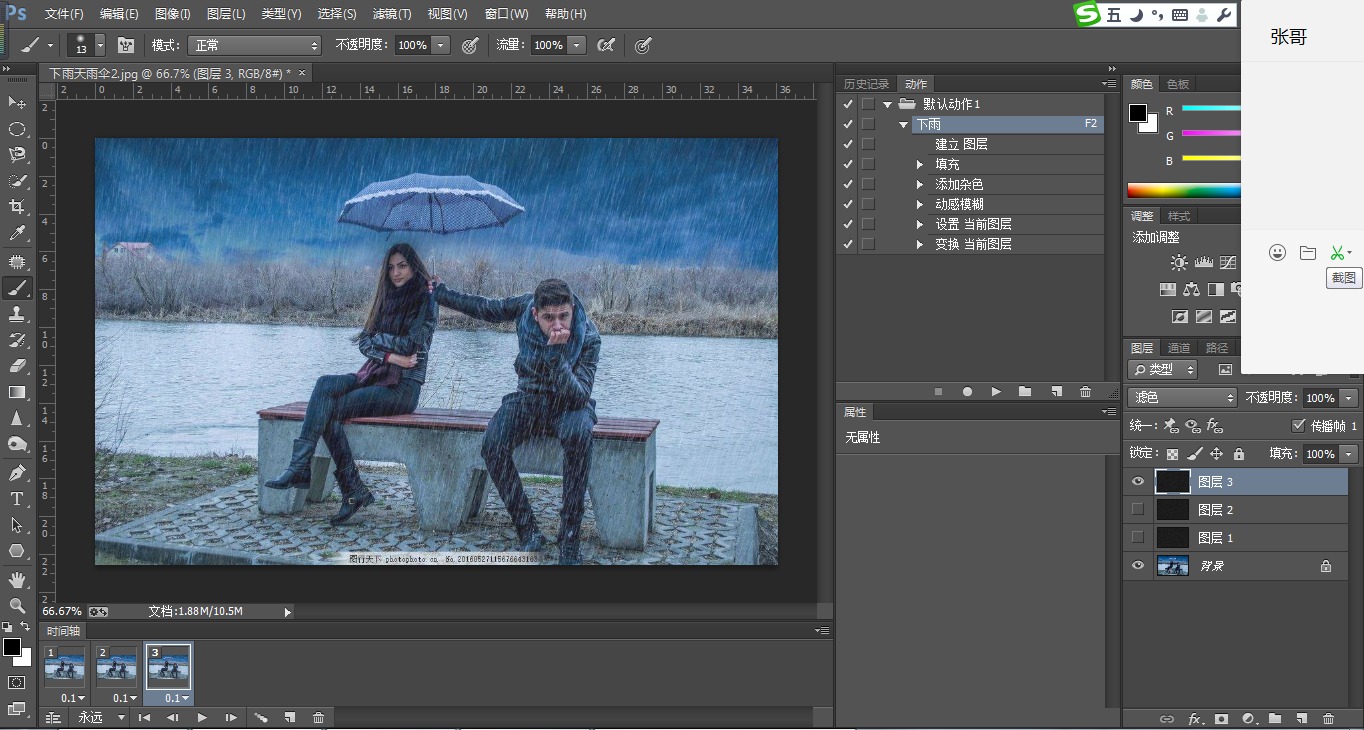Play the selected action in Actions panel
Screen dimensions: 1364x730
coord(996,392)
